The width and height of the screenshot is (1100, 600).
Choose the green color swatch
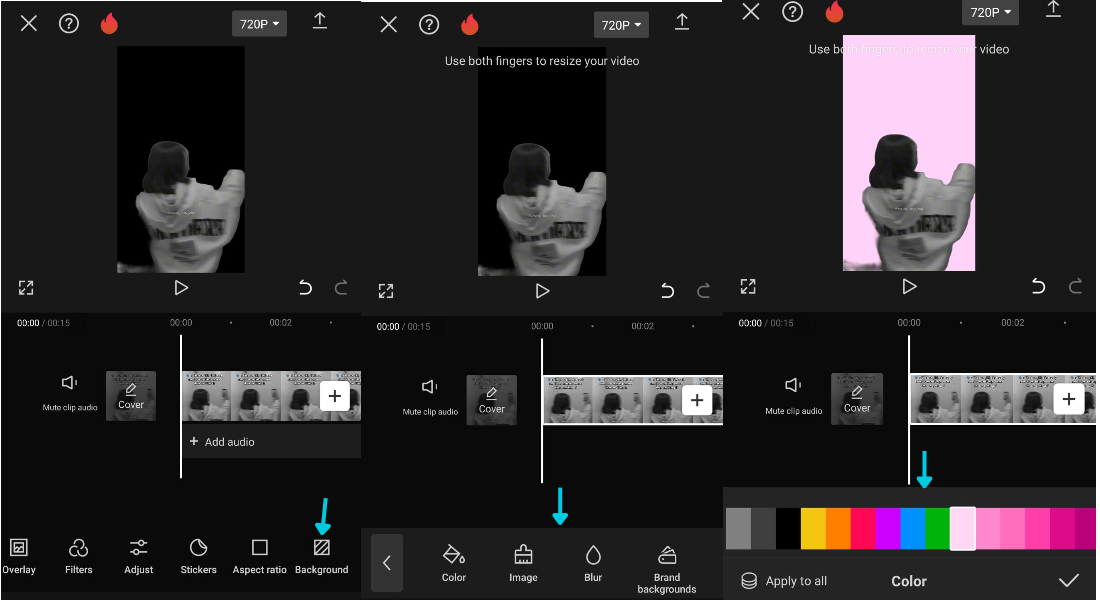pyautogui.click(x=937, y=528)
